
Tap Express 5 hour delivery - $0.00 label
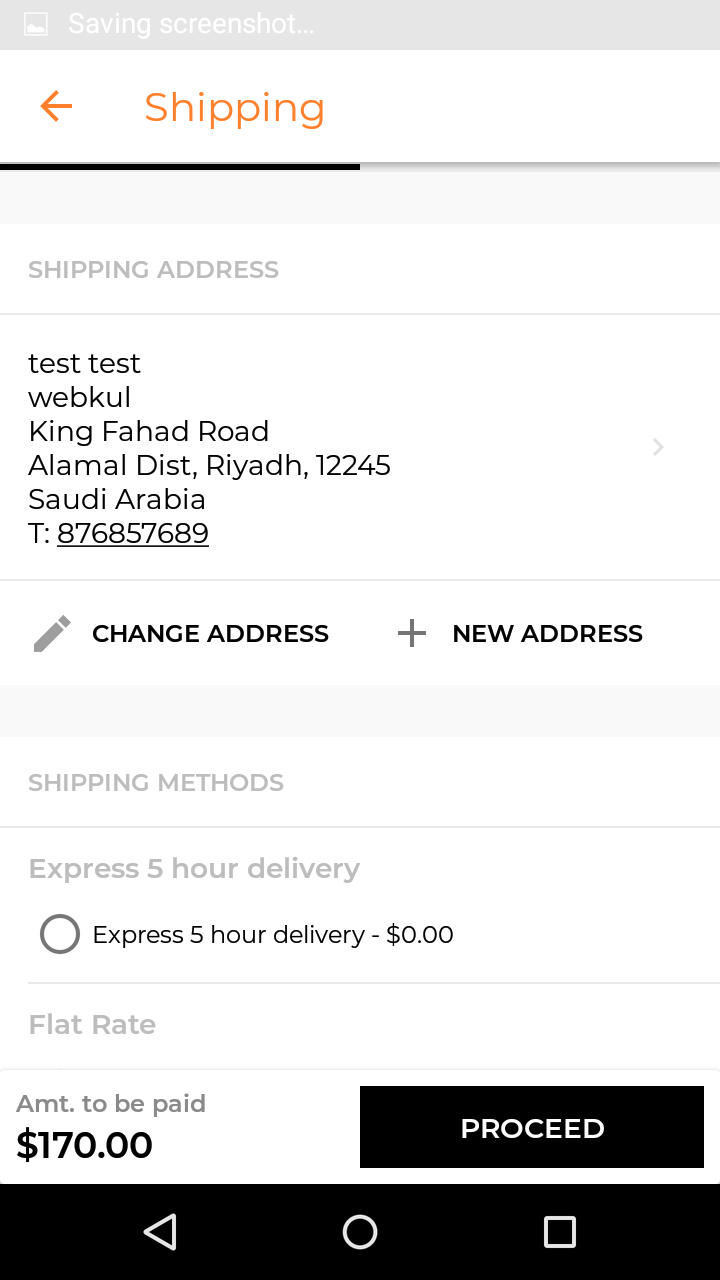click(x=273, y=935)
